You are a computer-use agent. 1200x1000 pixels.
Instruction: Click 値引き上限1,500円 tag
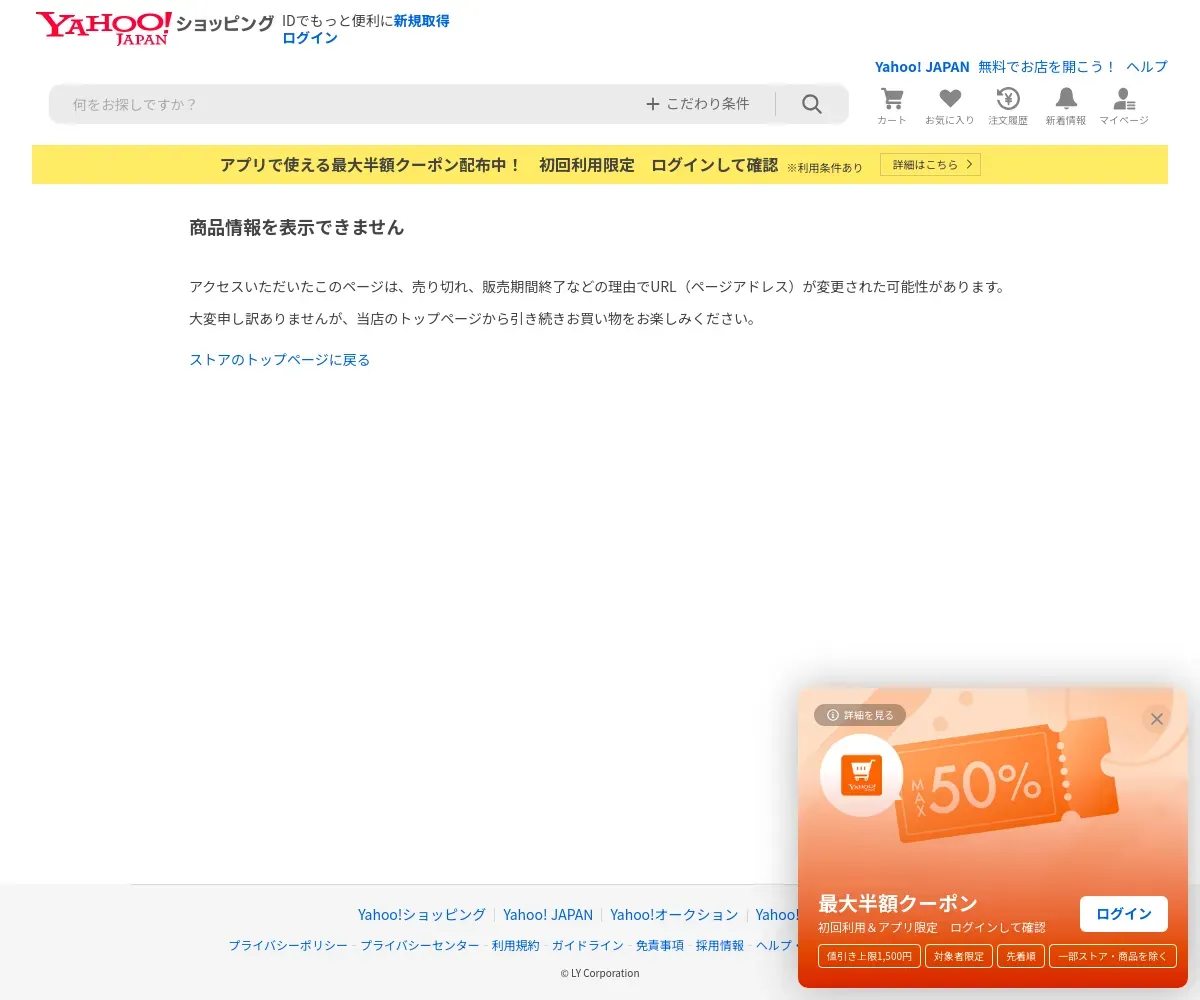click(x=869, y=956)
